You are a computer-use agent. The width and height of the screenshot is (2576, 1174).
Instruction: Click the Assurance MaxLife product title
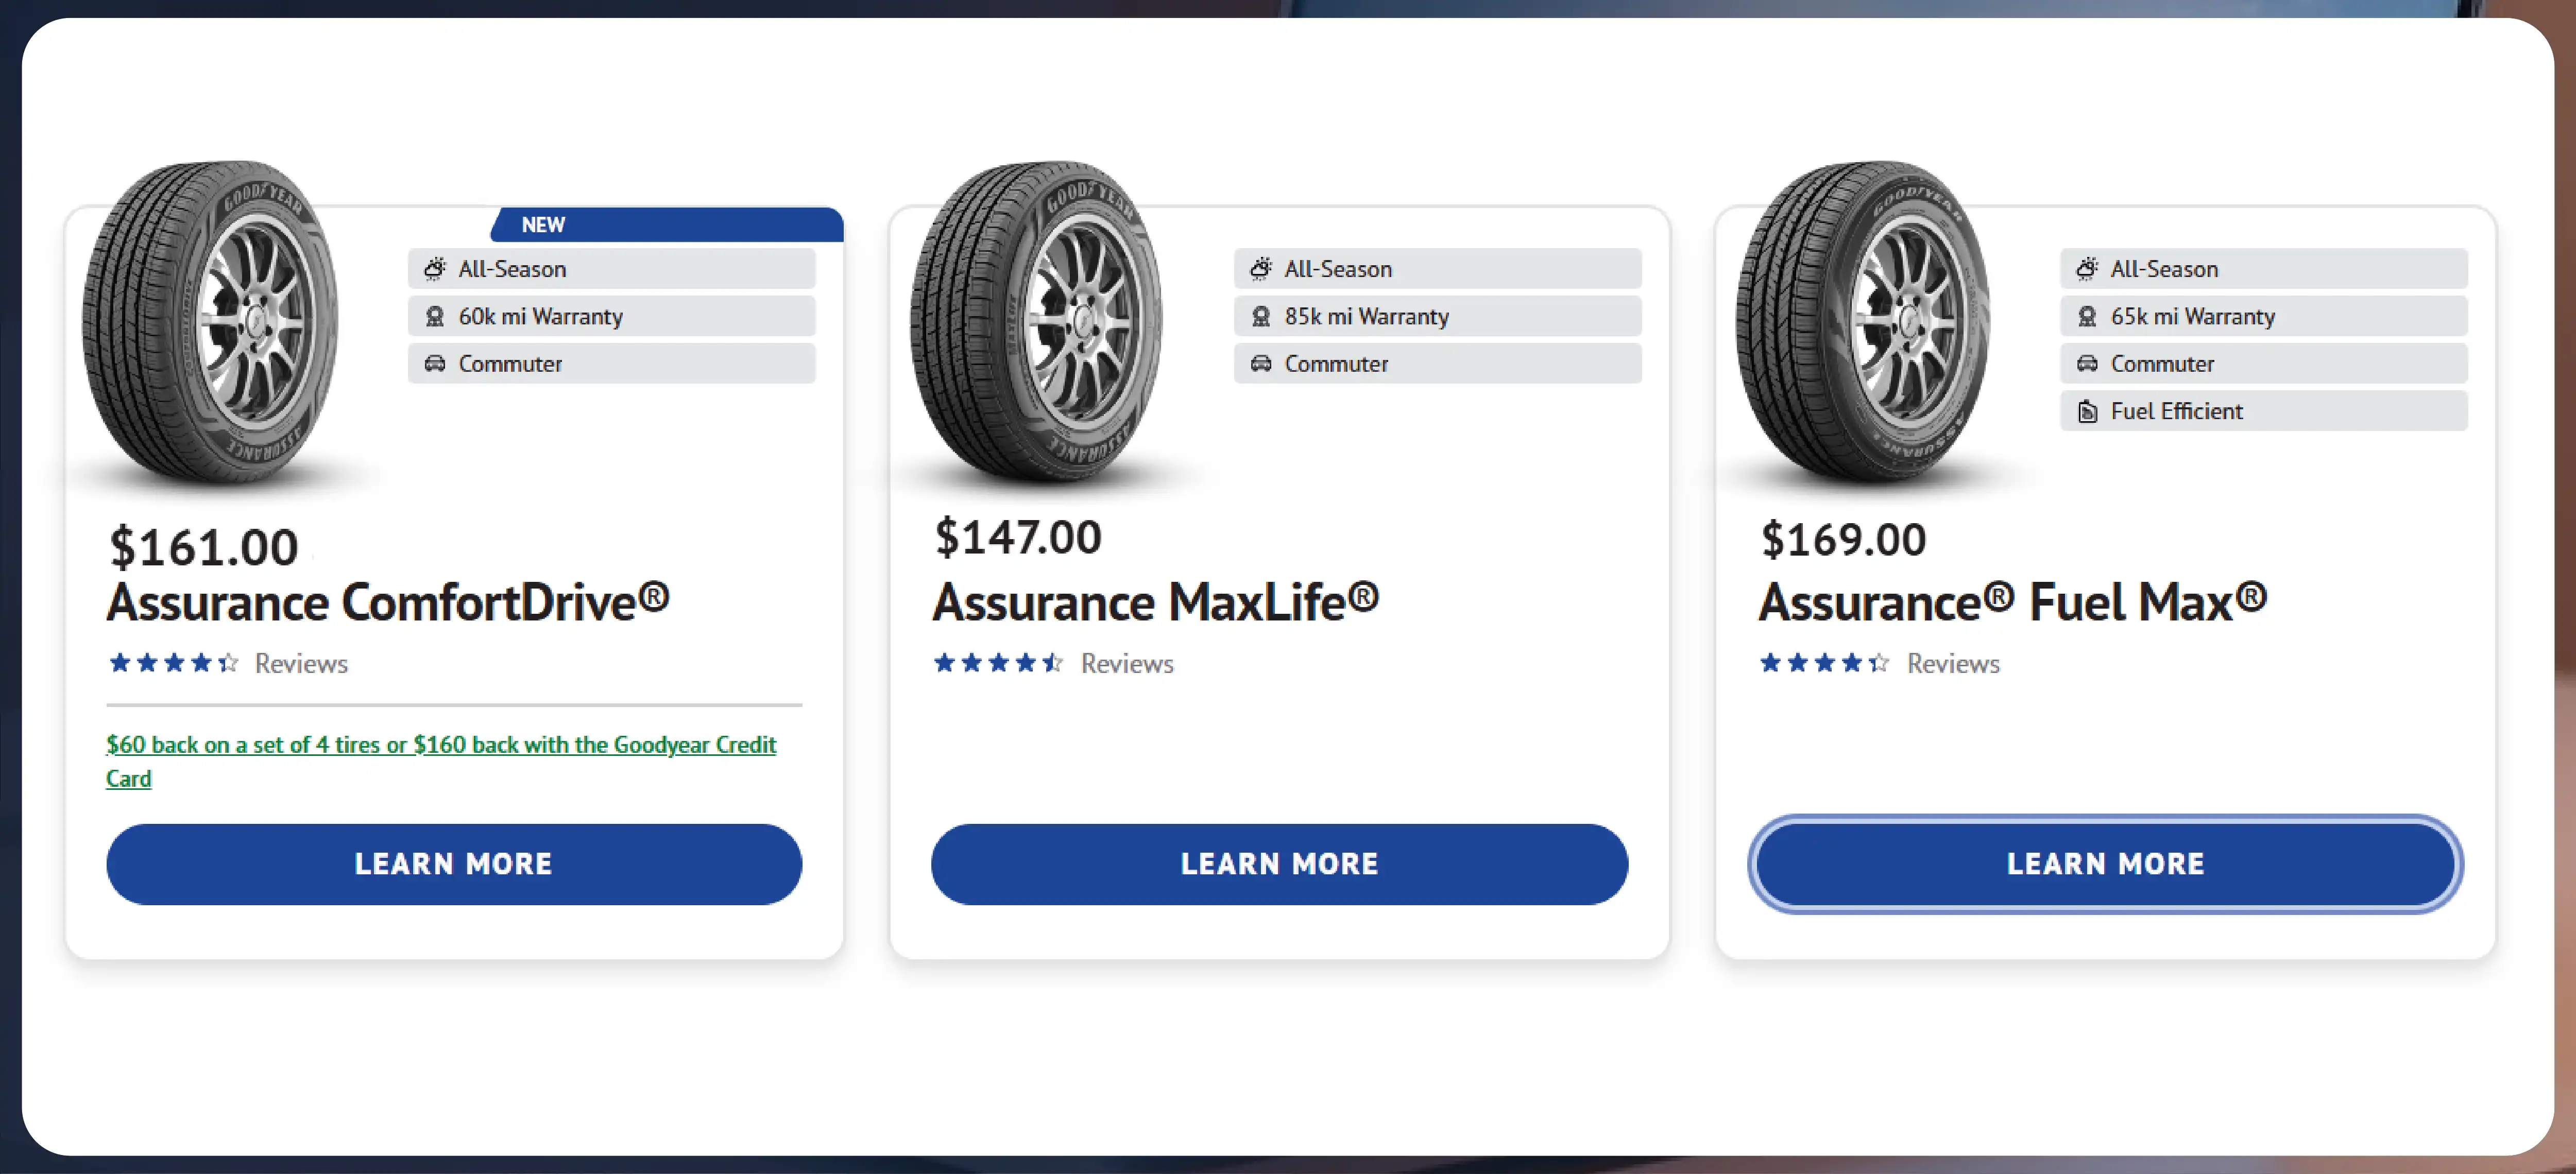coord(1155,603)
